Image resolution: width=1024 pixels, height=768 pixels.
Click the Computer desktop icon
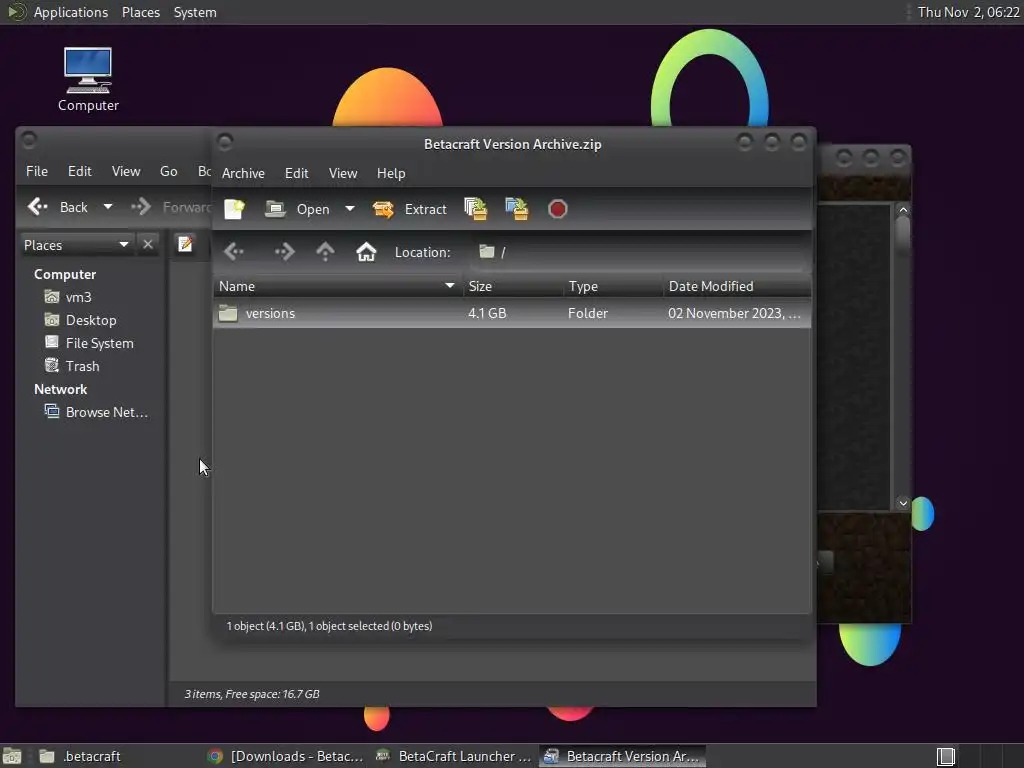(88, 79)
